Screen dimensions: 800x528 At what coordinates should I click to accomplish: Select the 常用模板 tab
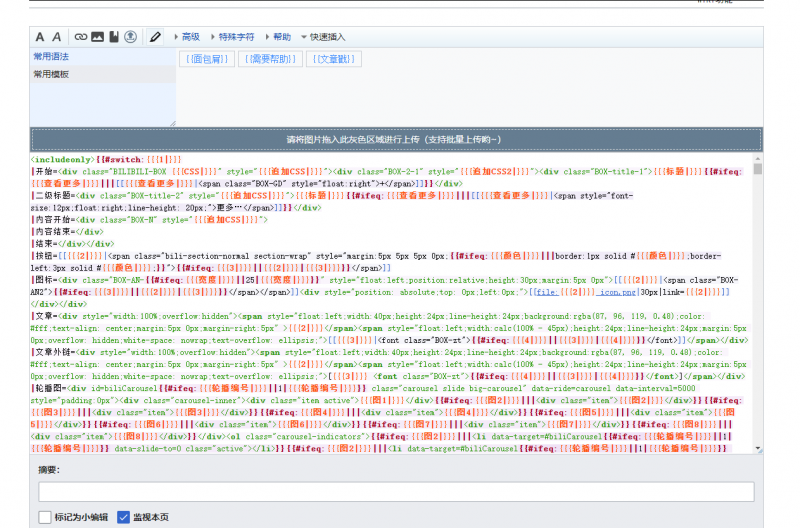[x=51, y=74]
